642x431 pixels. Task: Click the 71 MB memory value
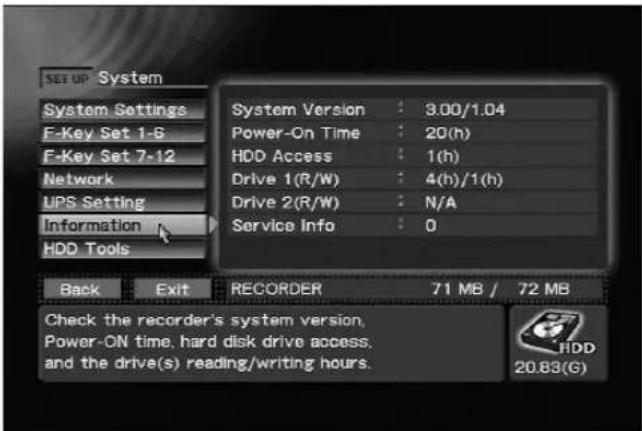457,289
